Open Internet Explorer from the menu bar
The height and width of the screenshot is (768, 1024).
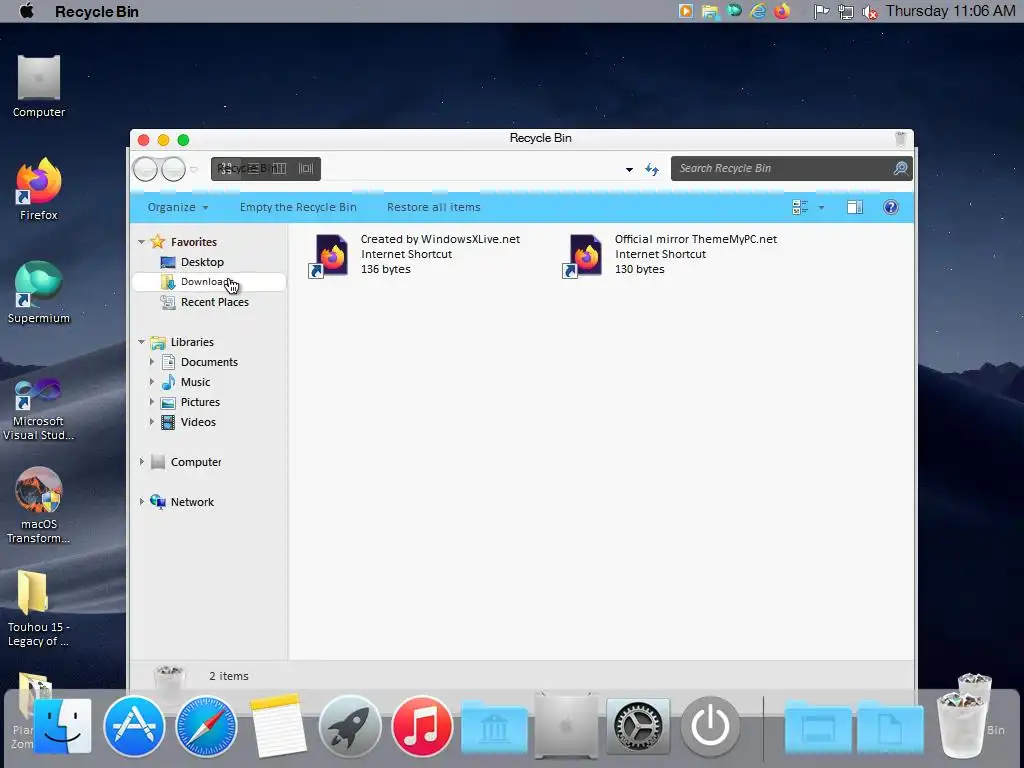[758, 11]
